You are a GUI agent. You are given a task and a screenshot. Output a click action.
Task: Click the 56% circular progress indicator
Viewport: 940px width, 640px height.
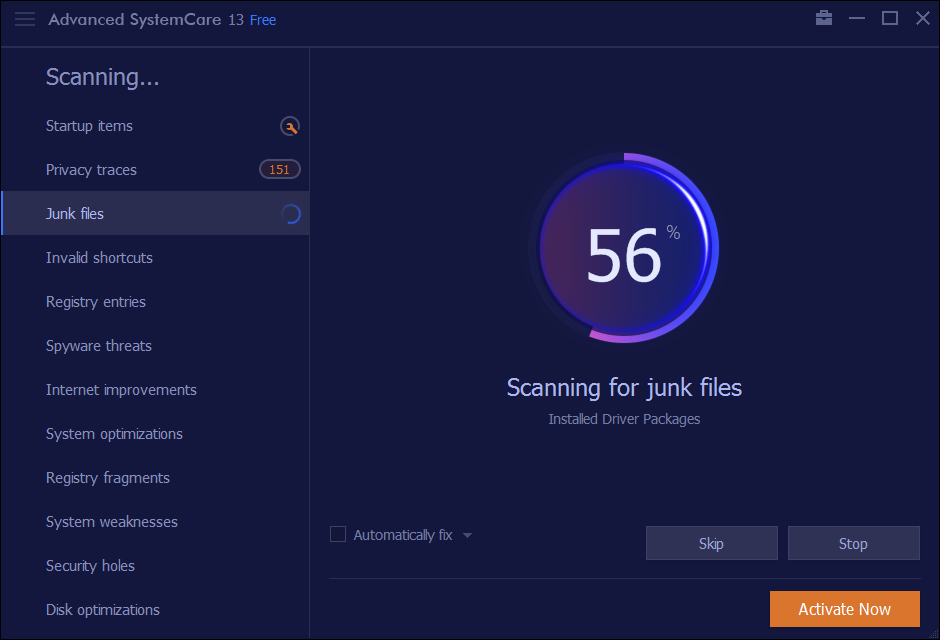[624, 248]
